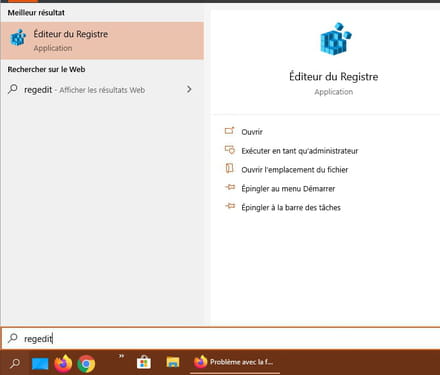Viewport: 440px width, 375px height.
Task: Choose Ouvrir action
Action: click(x=252, y=132)
